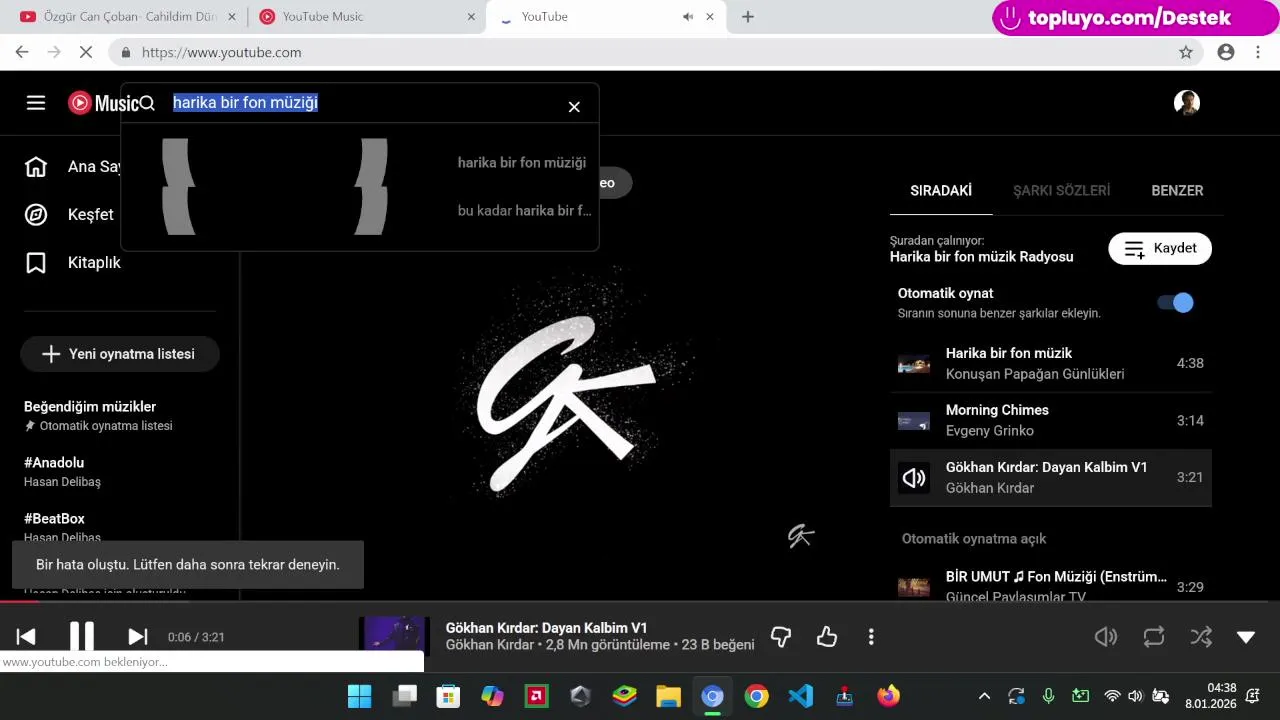The width and height of the screenshot is (1280, 720).
Task: Open the account avatar menu
Action: click(1187, 103)
